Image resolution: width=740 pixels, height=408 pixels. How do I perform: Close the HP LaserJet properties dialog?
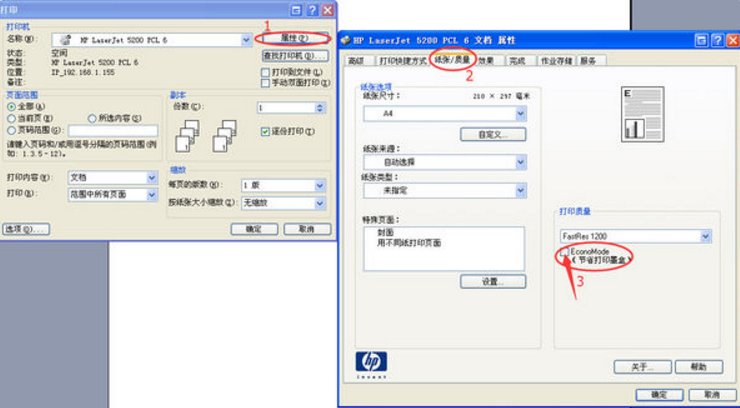pos(733,41)
